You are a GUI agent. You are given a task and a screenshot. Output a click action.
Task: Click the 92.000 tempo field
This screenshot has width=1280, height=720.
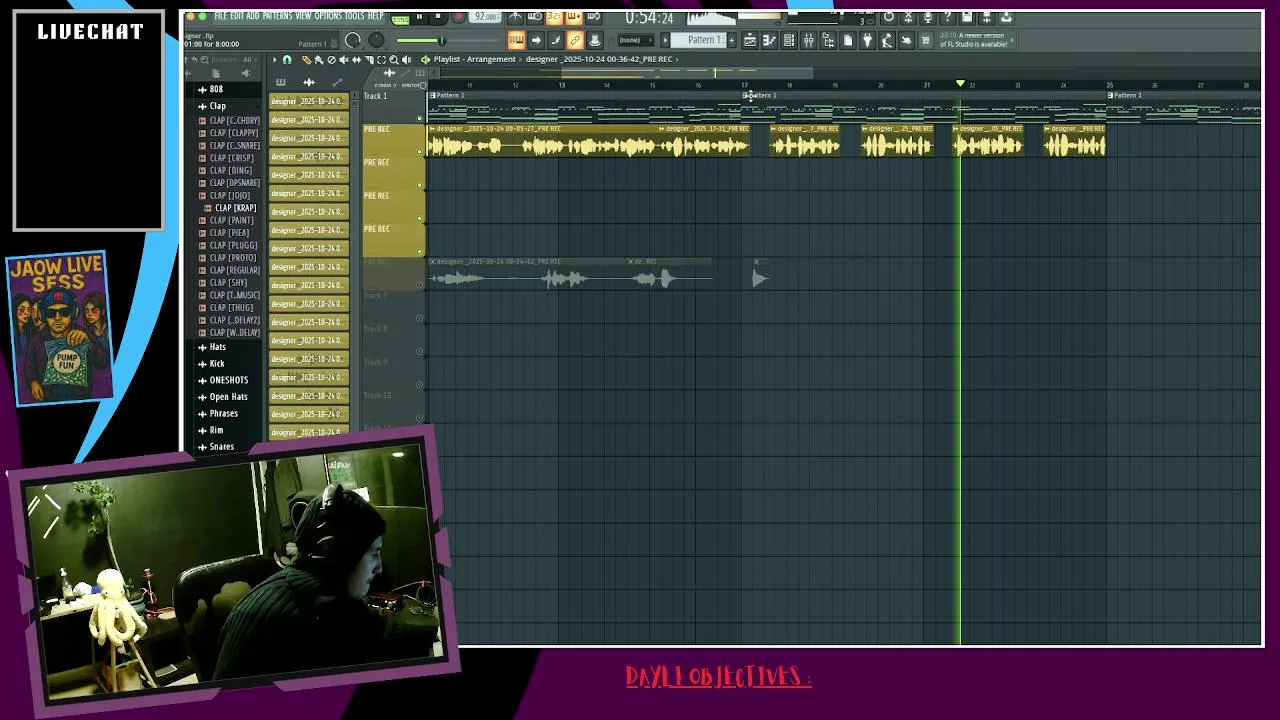[485, 17]
